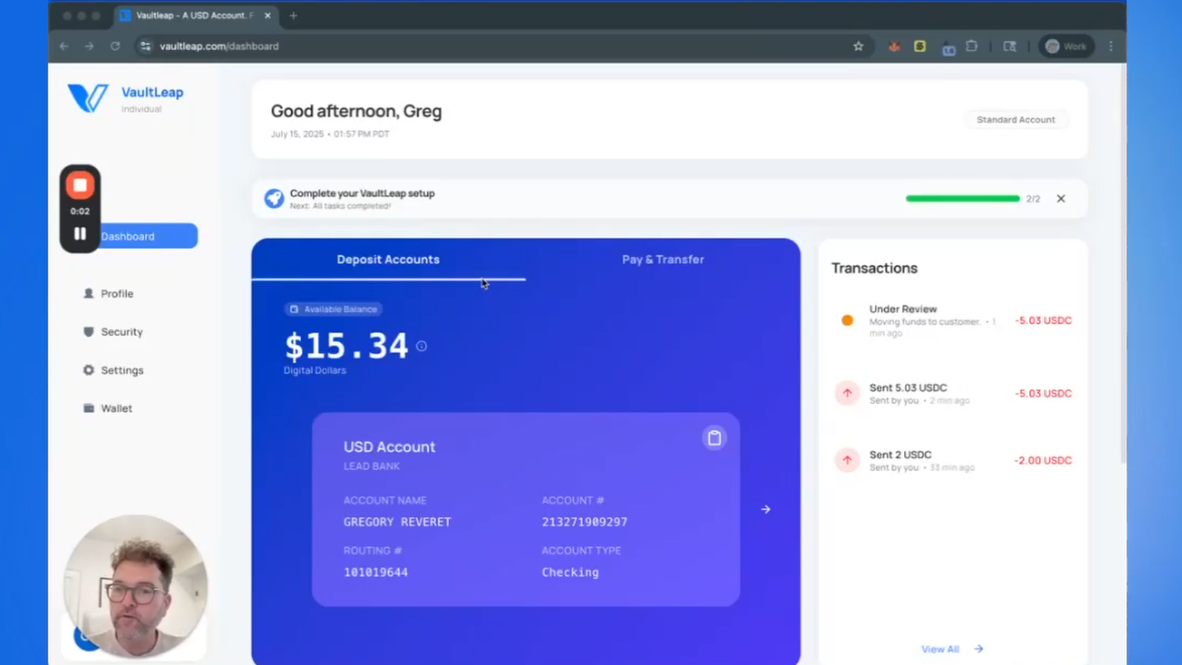Open the Work browser profile

coord(1066,46)
